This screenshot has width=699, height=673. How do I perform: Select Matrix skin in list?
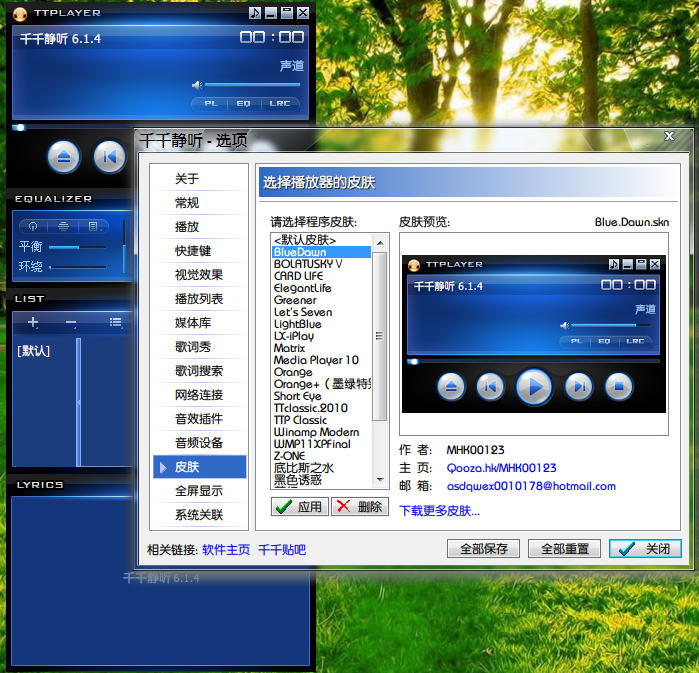coord(321,349)
